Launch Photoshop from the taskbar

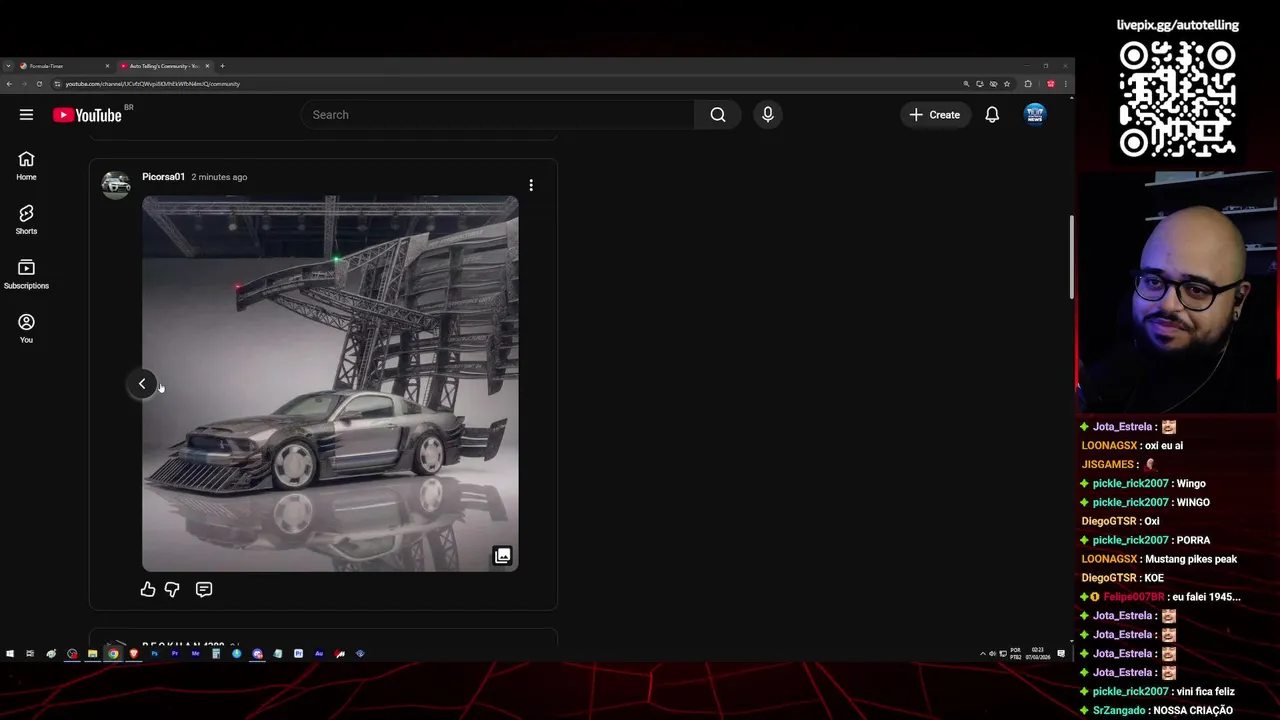point(154,654)
